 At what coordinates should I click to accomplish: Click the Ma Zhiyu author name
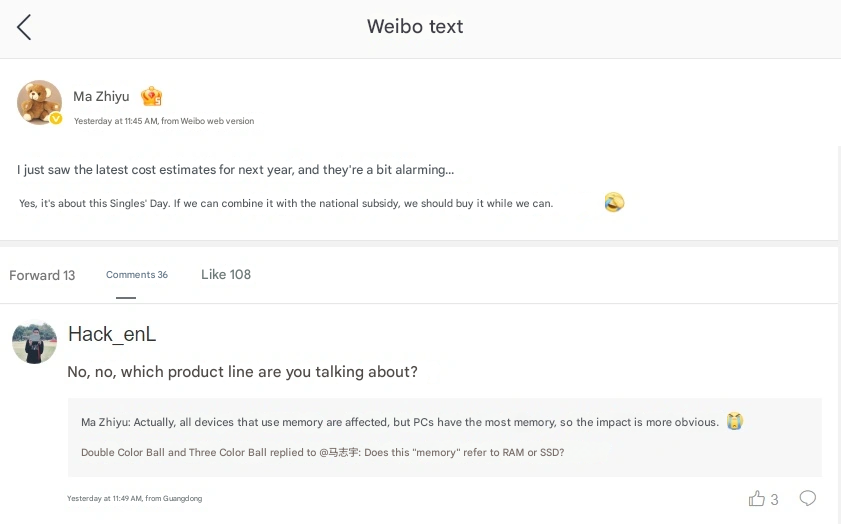(101, 97)
